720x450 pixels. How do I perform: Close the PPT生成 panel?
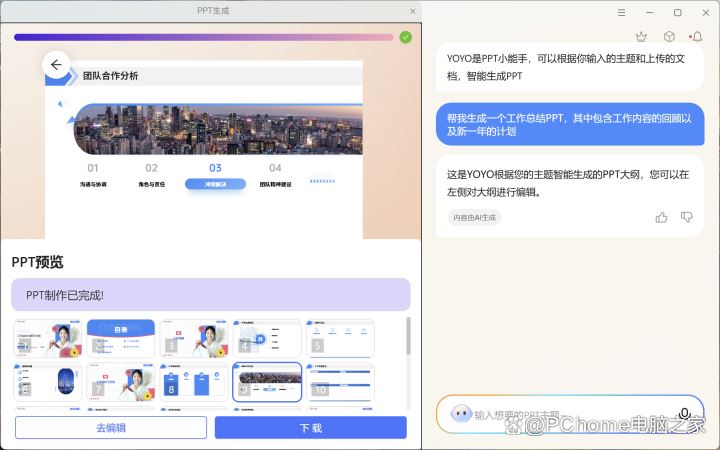[x=412, y=10]
